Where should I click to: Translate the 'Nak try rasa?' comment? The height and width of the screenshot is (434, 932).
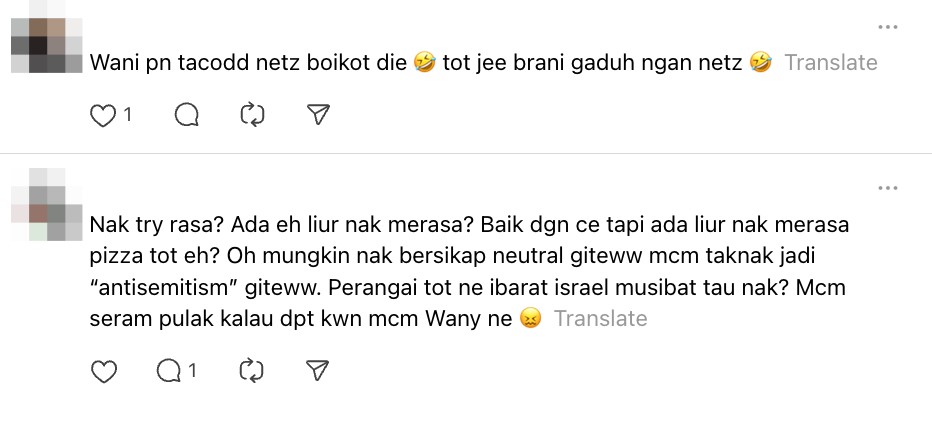[600, 319]
